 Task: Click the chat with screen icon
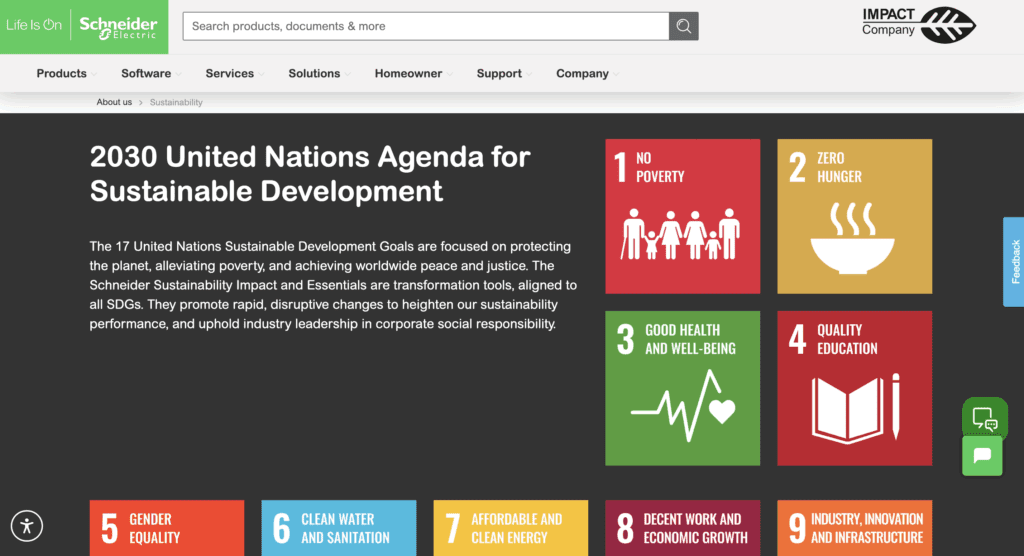(984, 418)
